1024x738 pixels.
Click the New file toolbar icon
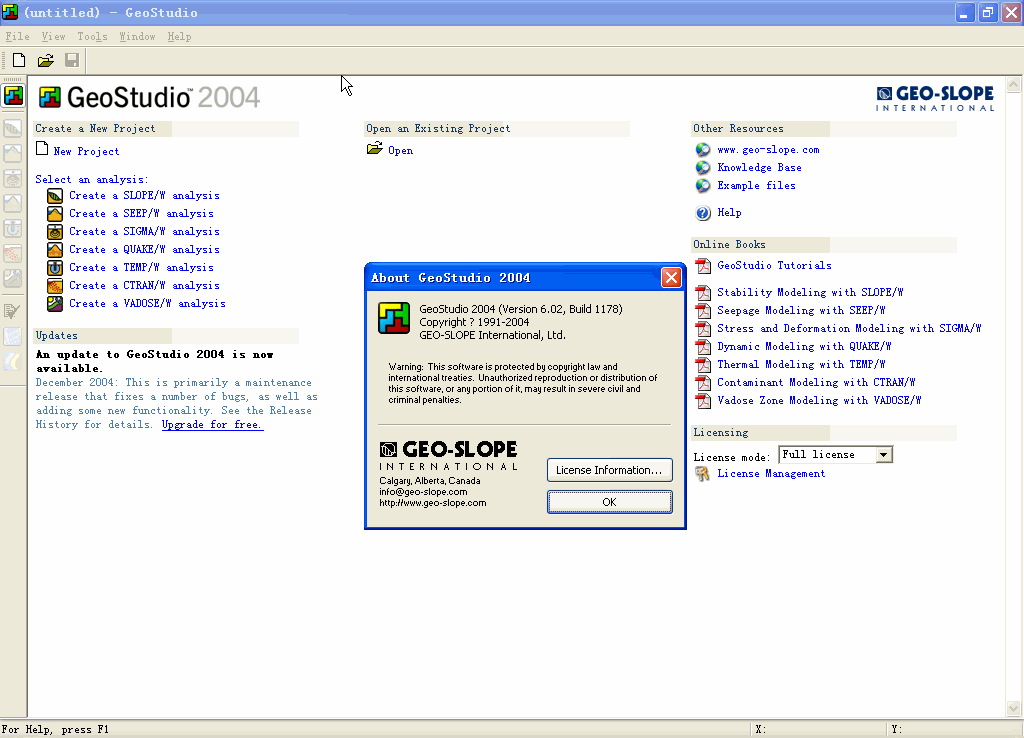[x=19, y=61]
